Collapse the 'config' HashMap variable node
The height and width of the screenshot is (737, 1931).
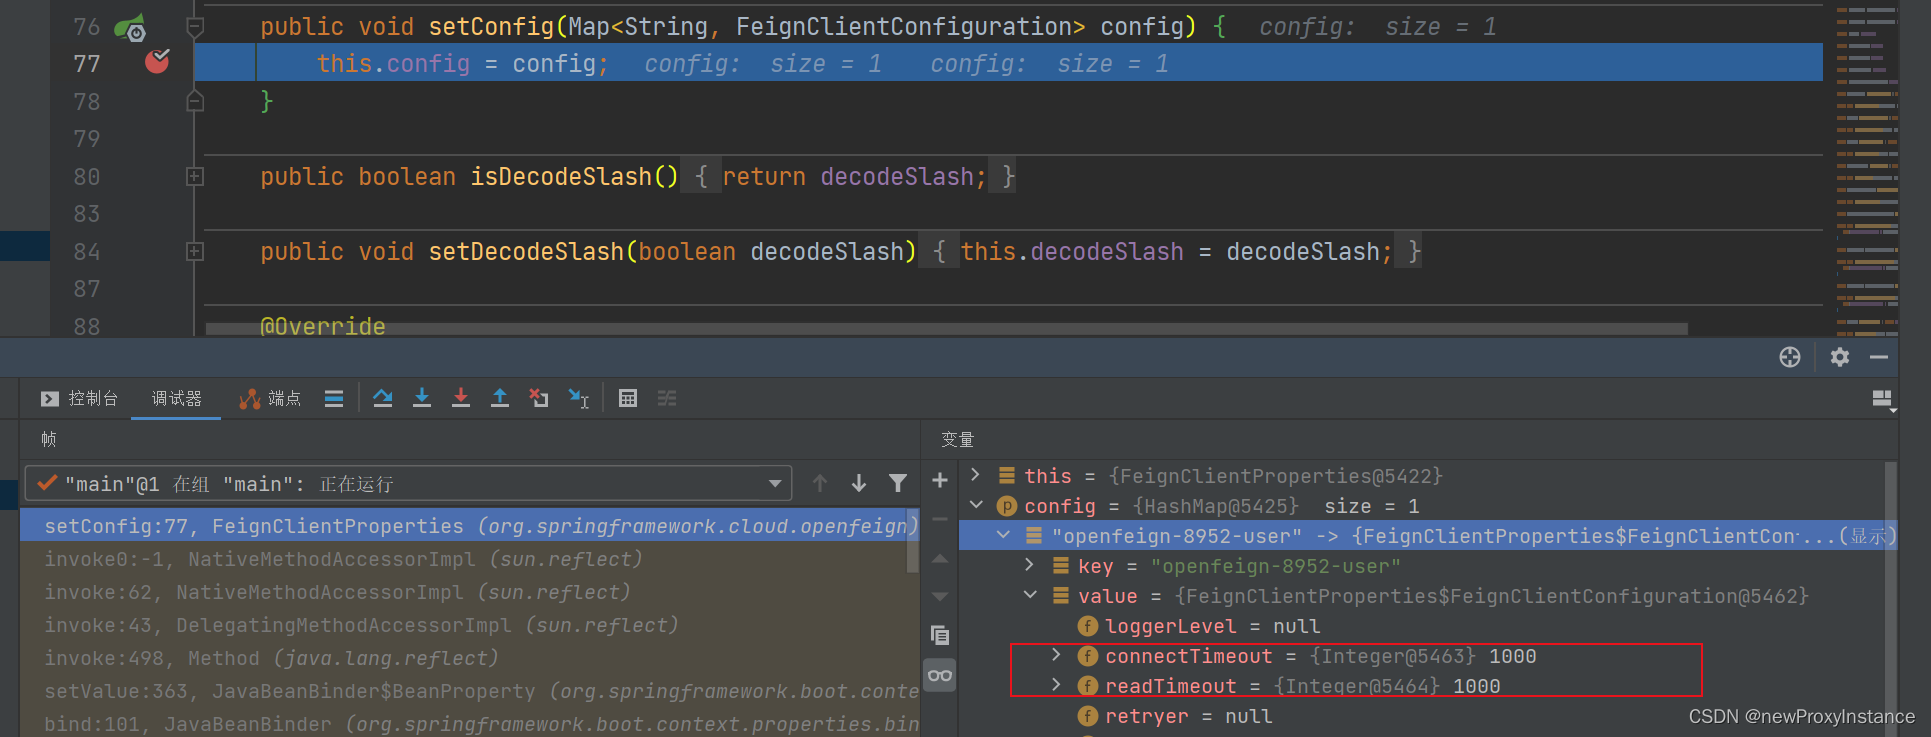pos(976,505)
